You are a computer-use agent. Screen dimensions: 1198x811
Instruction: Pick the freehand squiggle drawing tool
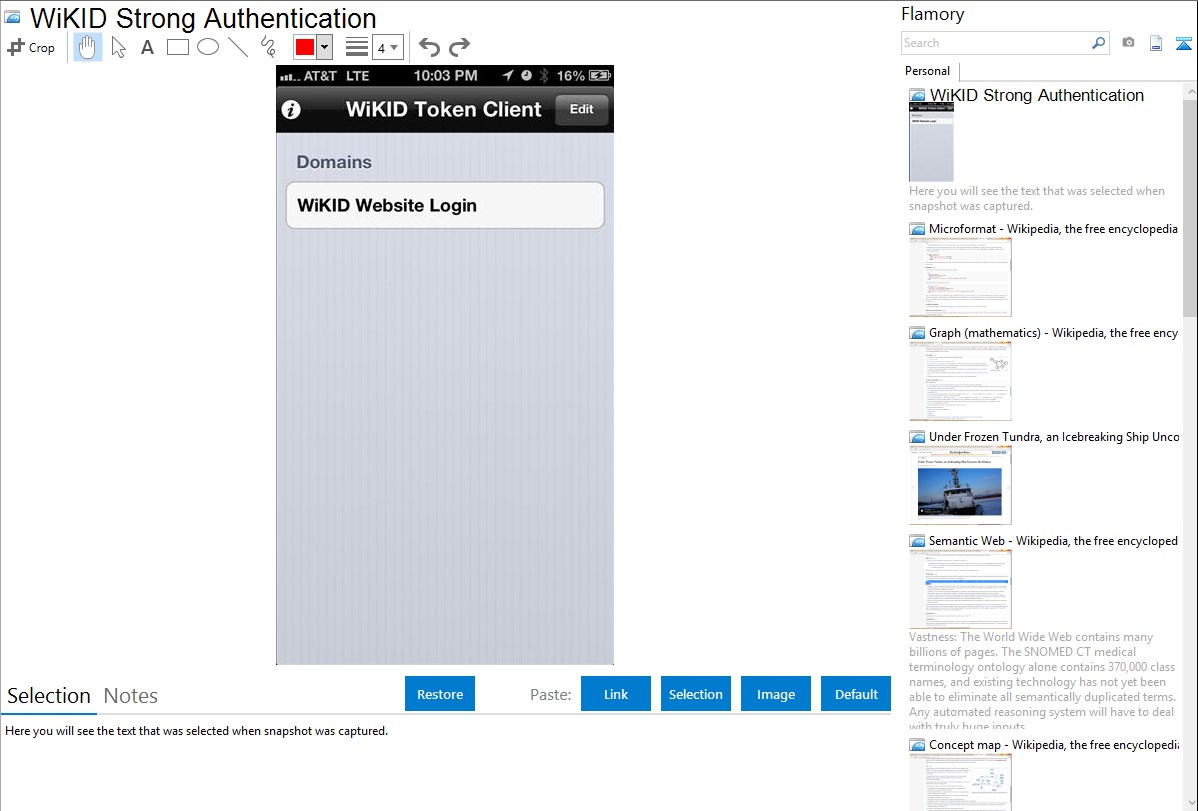pyautogui.click(x=268, y=47)
